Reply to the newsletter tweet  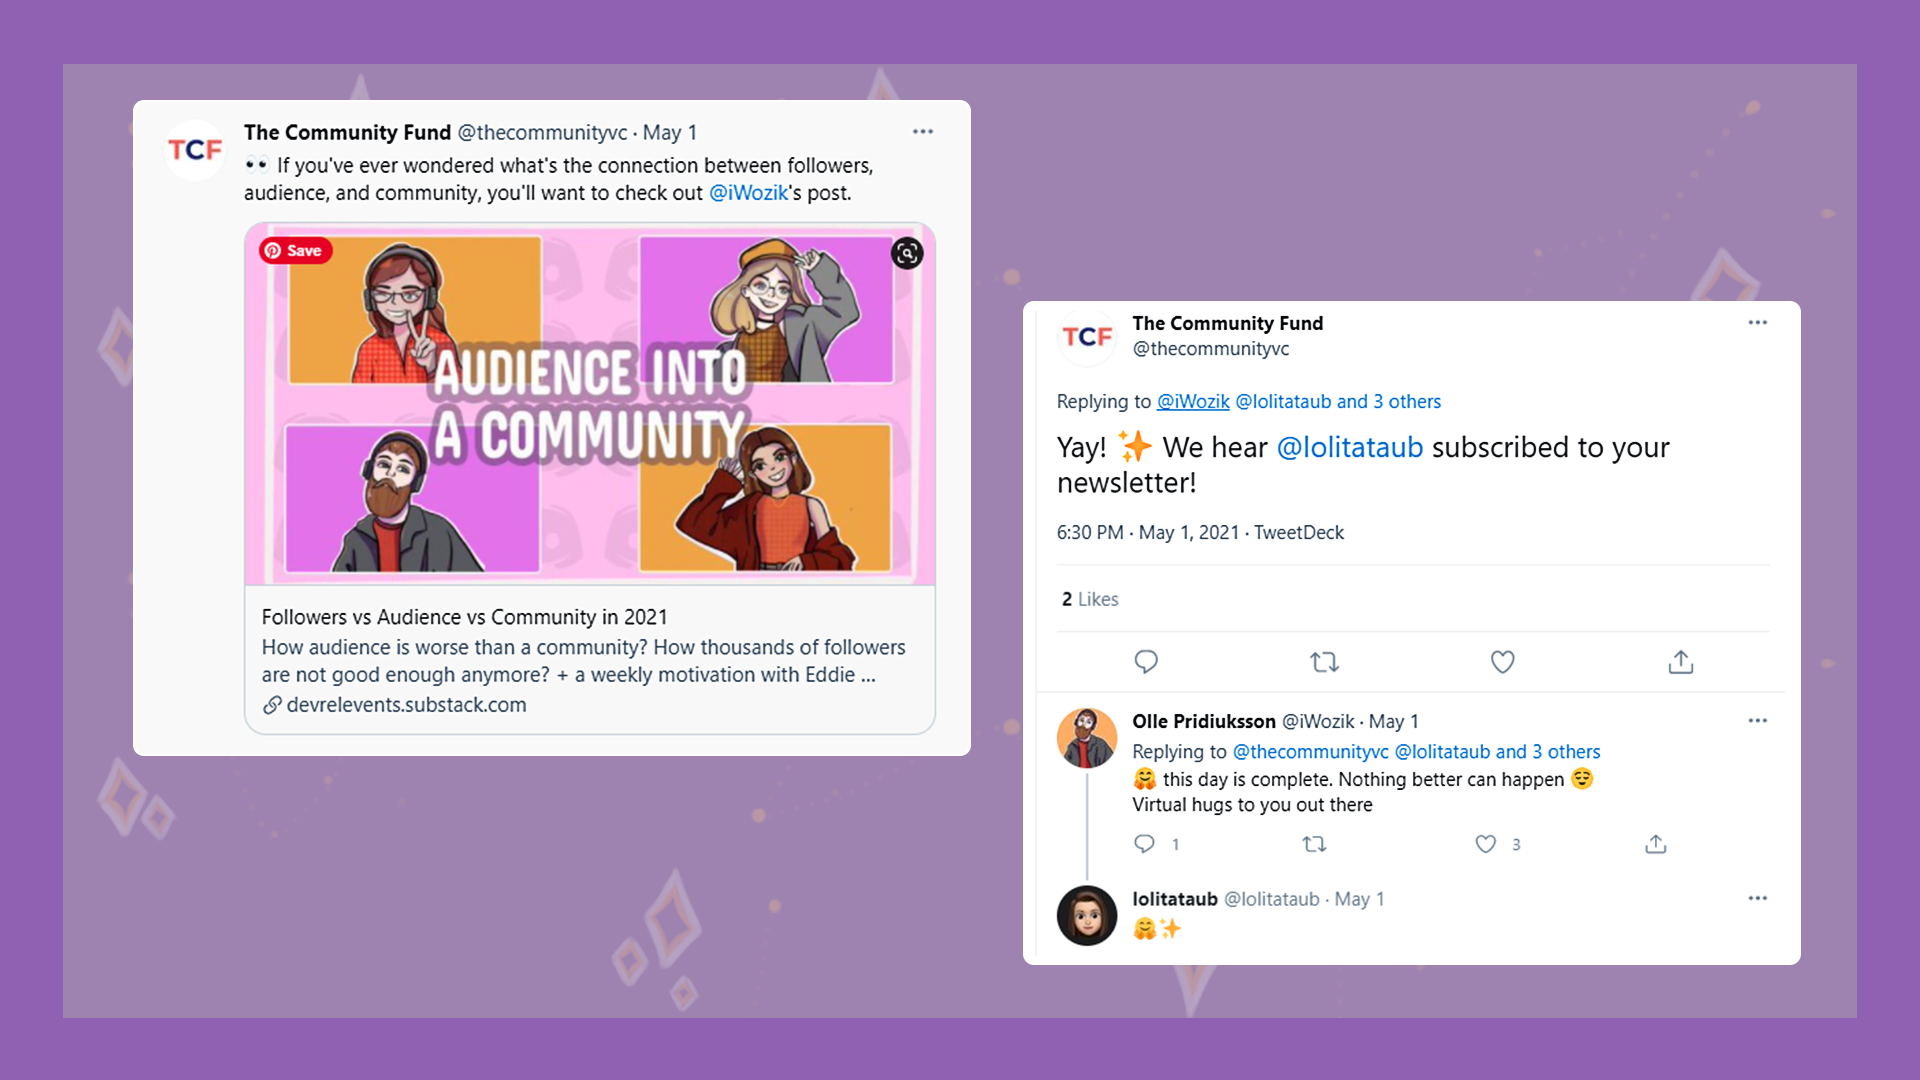pos(1146,662)
